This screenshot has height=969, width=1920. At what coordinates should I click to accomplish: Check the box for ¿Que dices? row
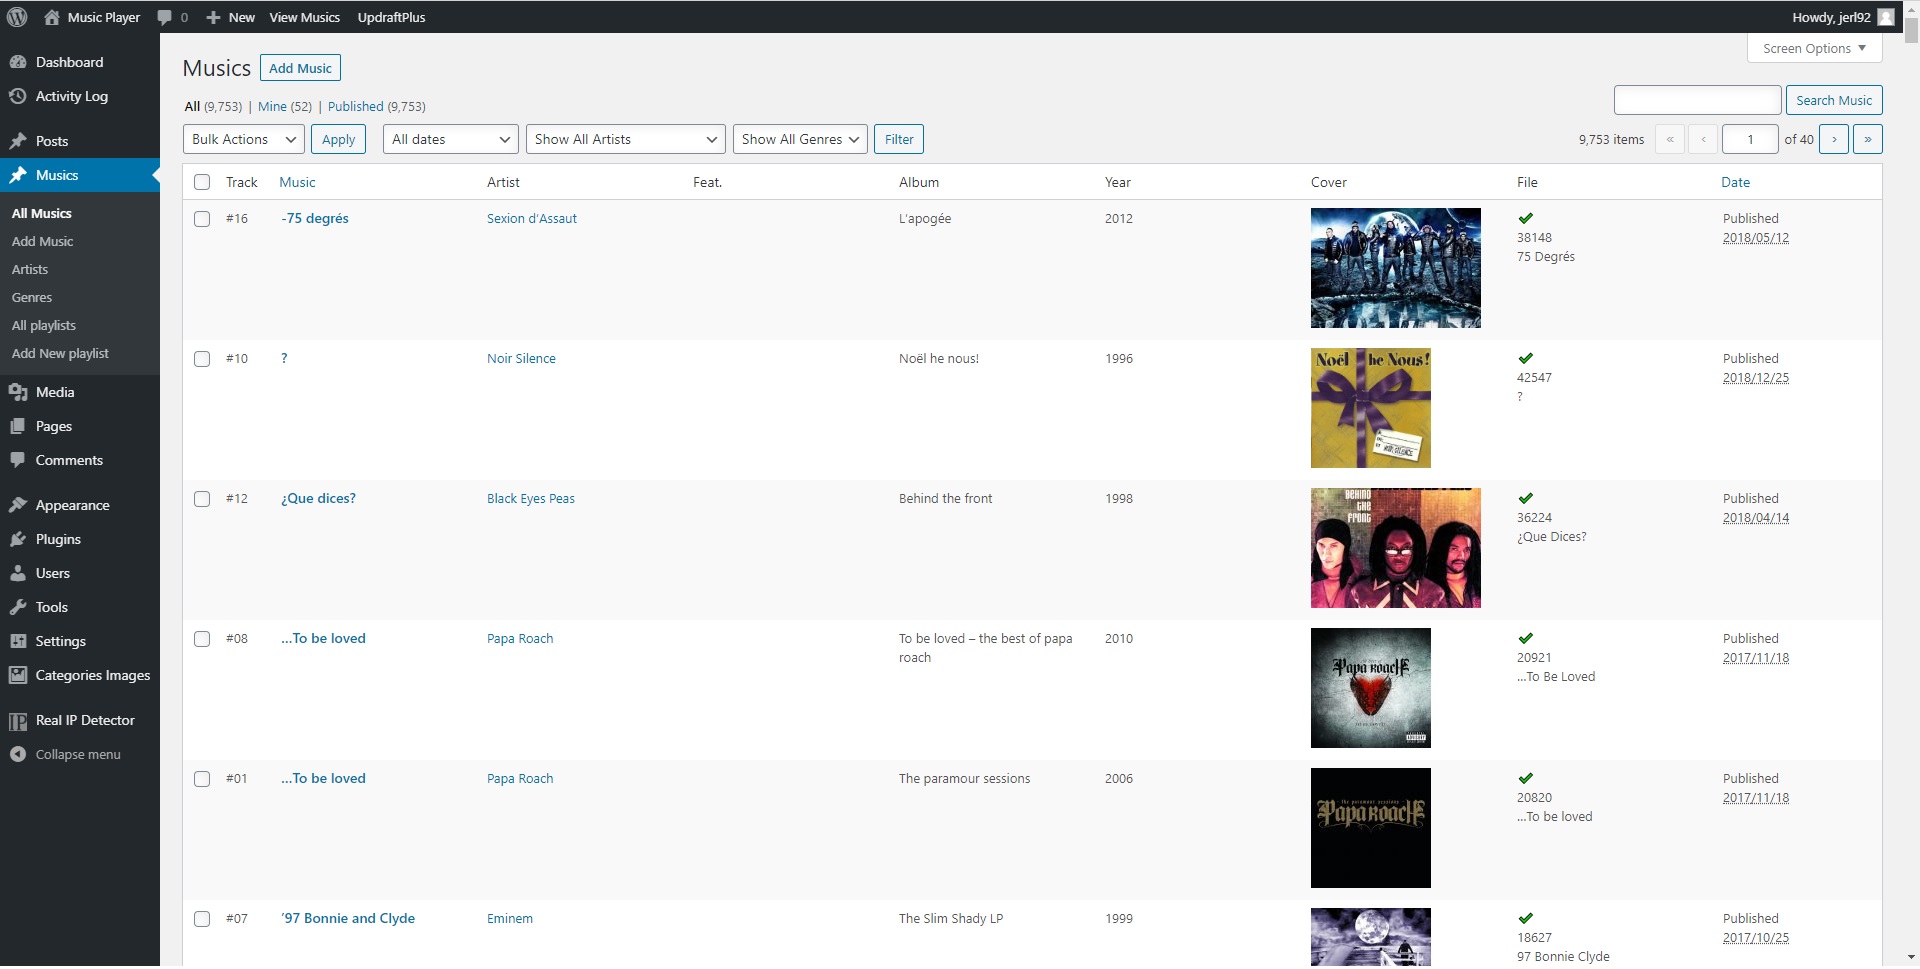coord(202,499)
